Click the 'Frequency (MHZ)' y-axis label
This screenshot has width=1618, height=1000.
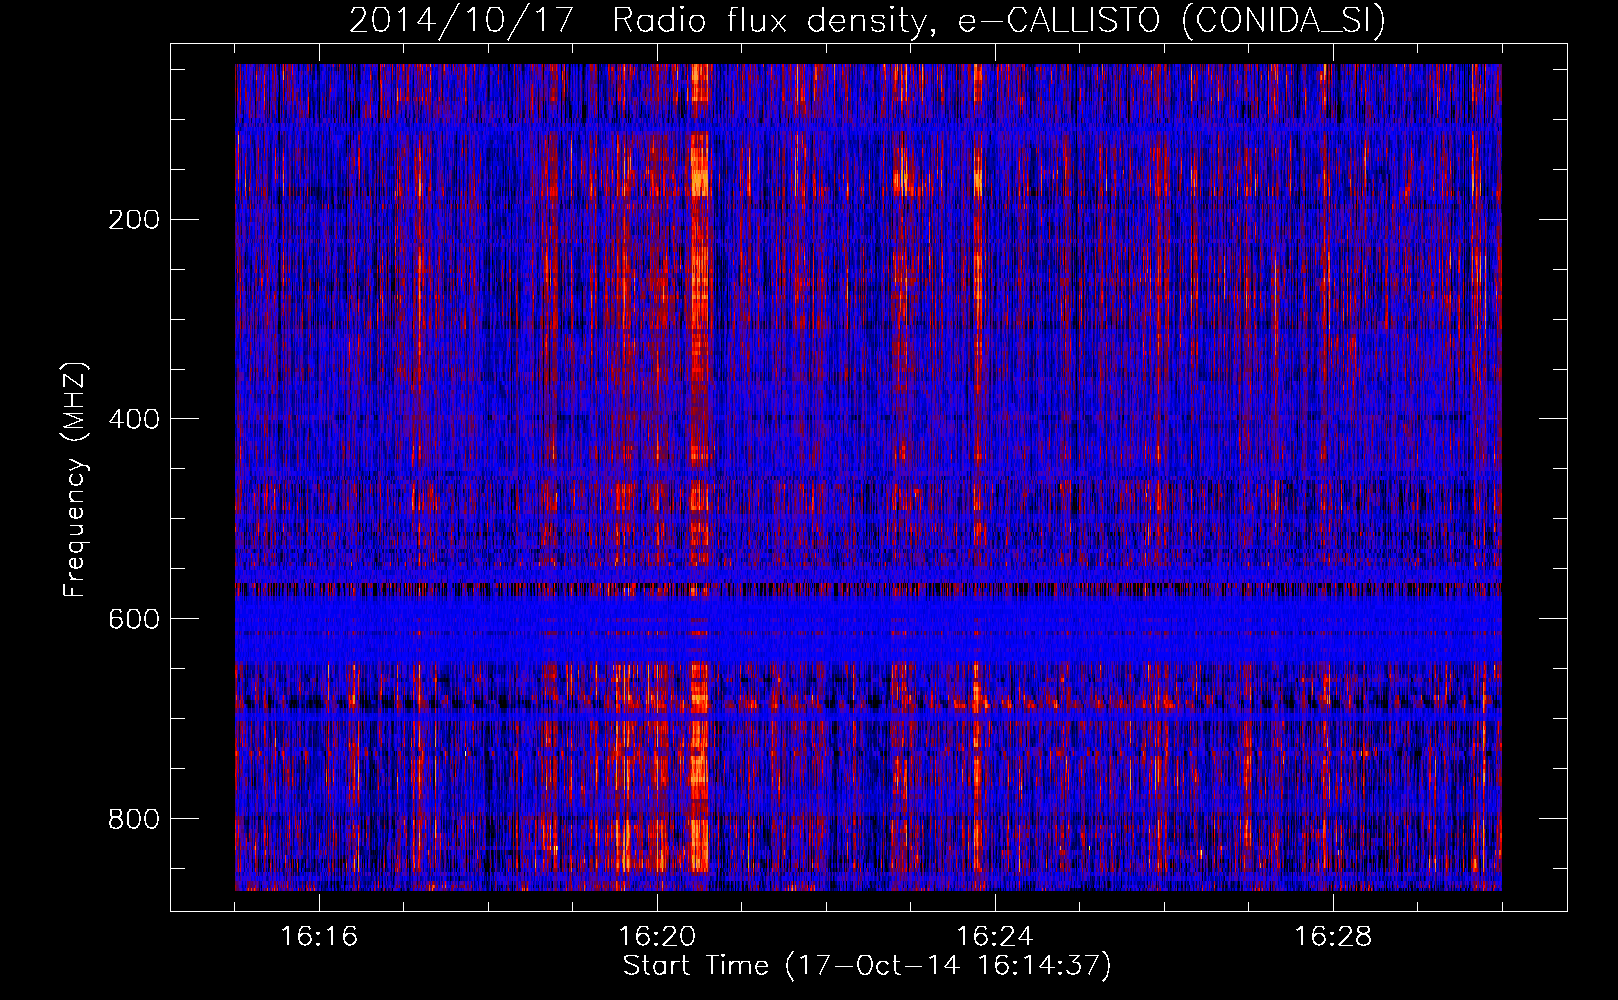point(75,480)
